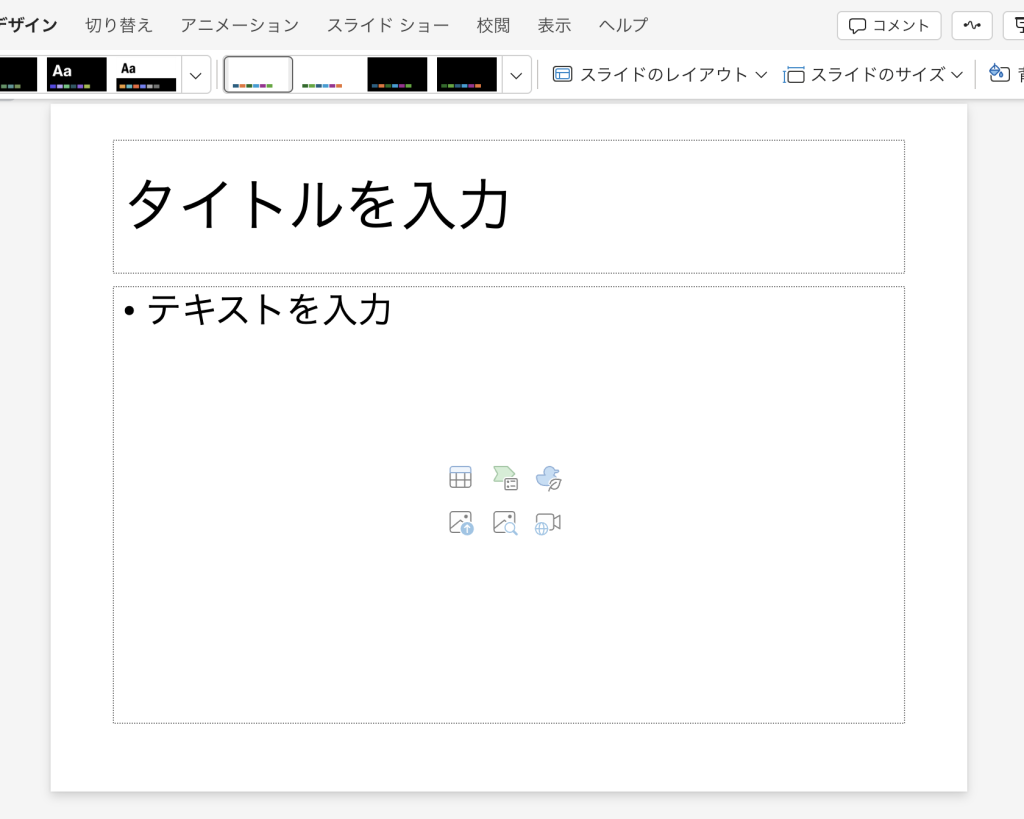Insert a table via the placeholder table icon
Screen dimensions: 1024x819
(x=460, y=477)
